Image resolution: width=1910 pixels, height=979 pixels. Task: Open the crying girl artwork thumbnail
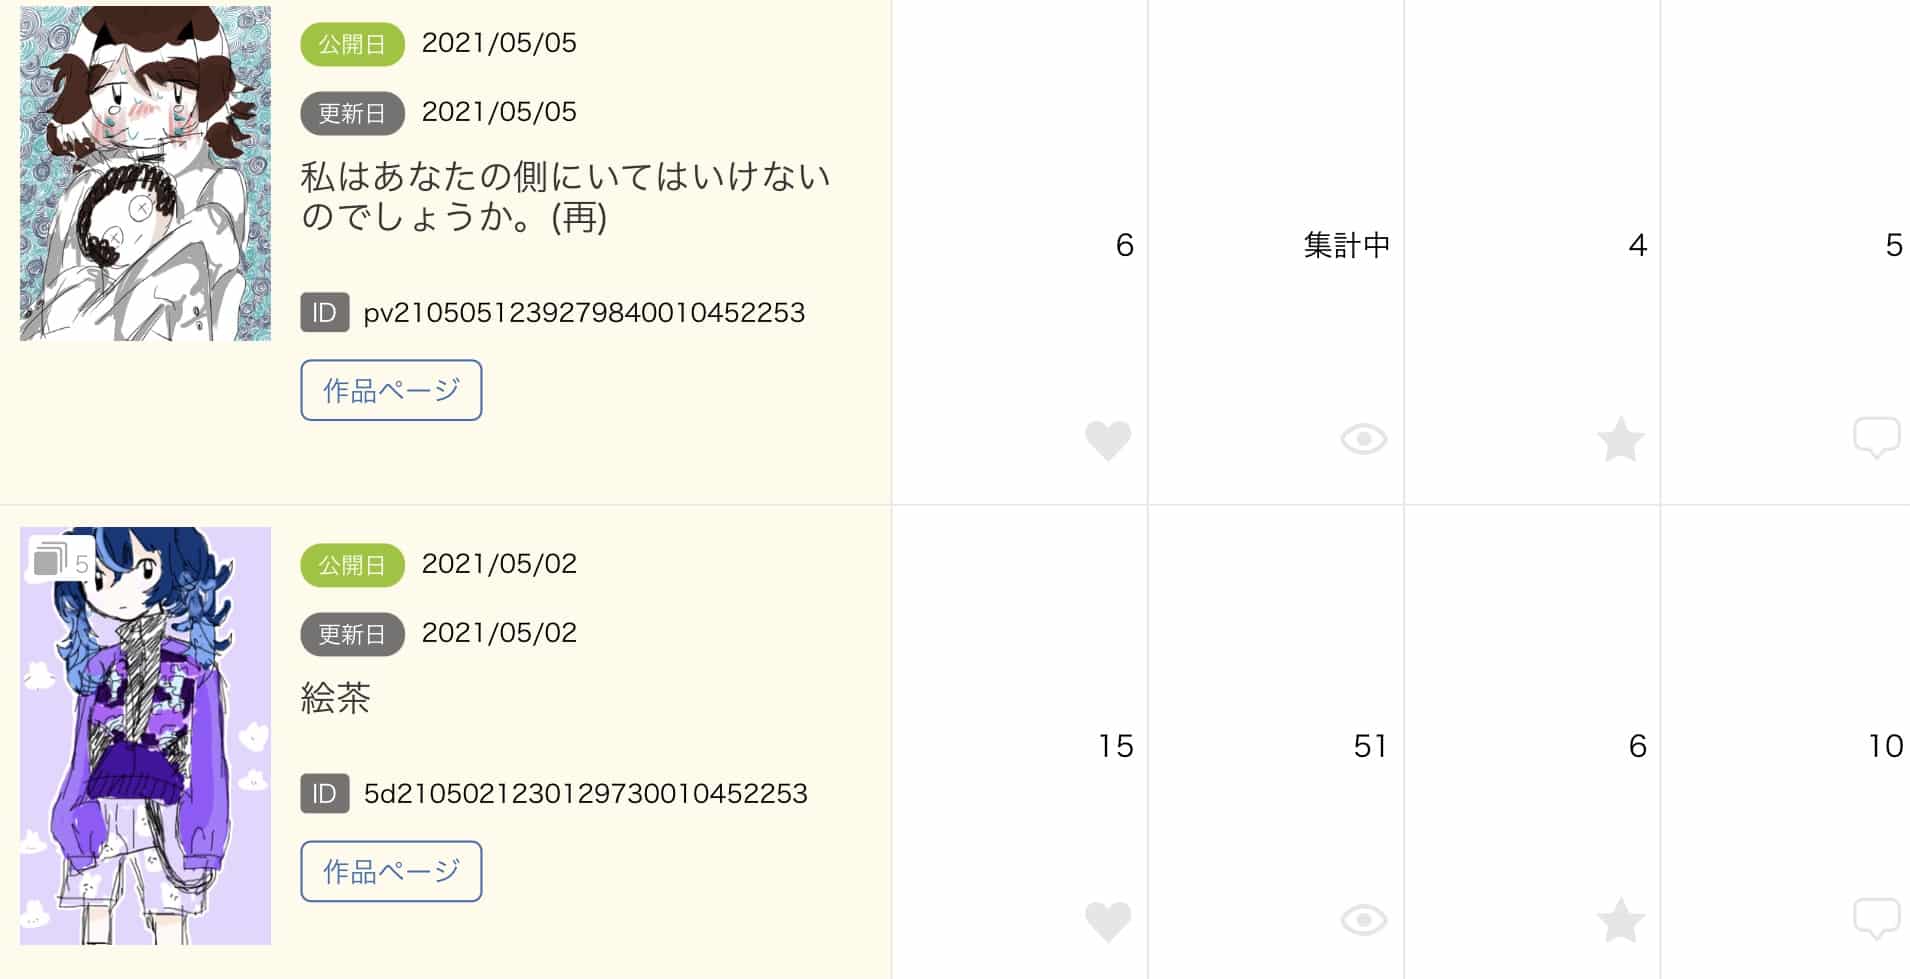tap(145, 173)
